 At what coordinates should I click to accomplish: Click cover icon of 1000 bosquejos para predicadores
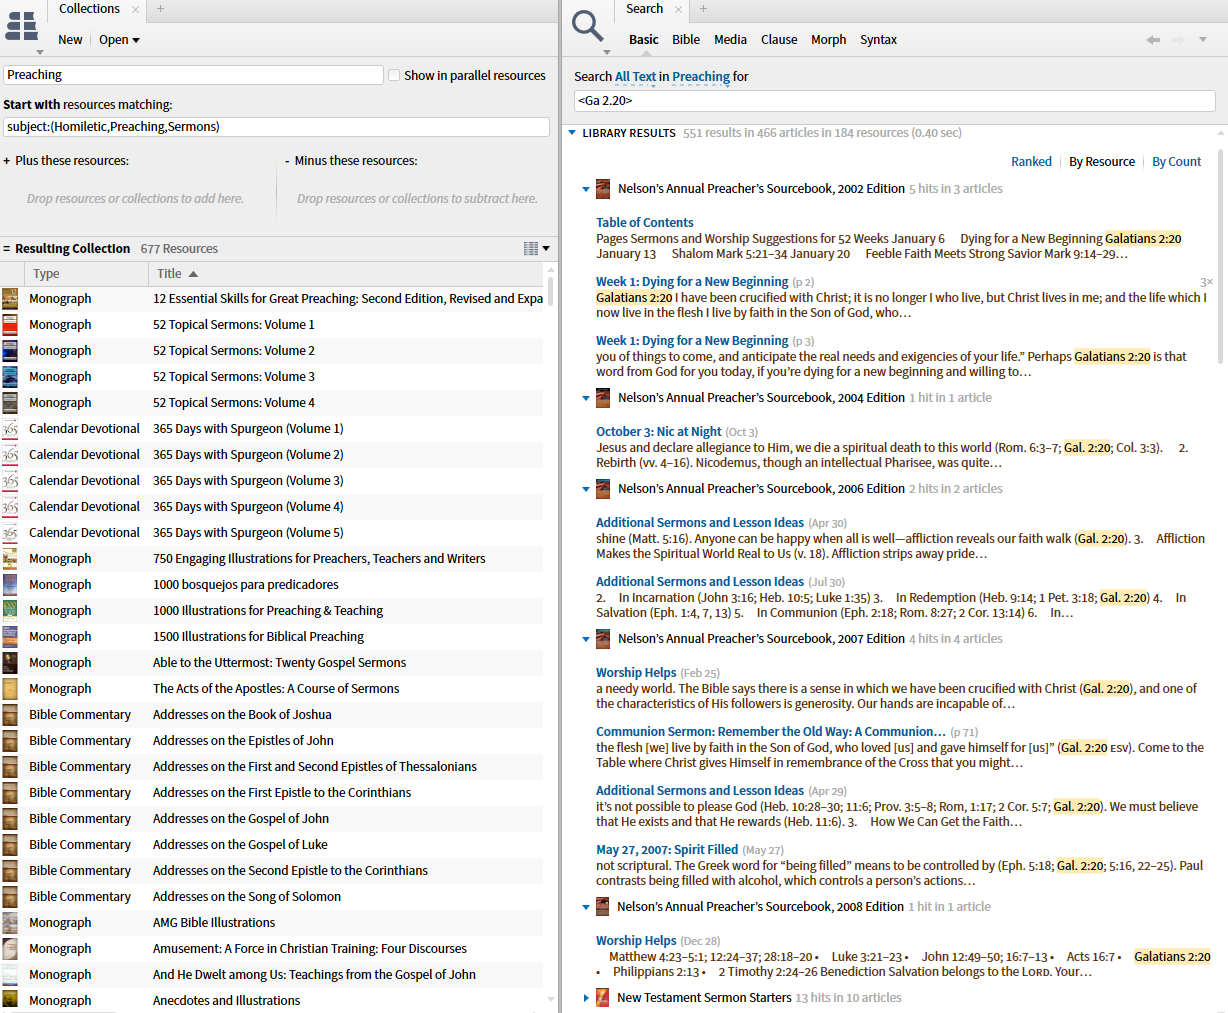[10, 584]
